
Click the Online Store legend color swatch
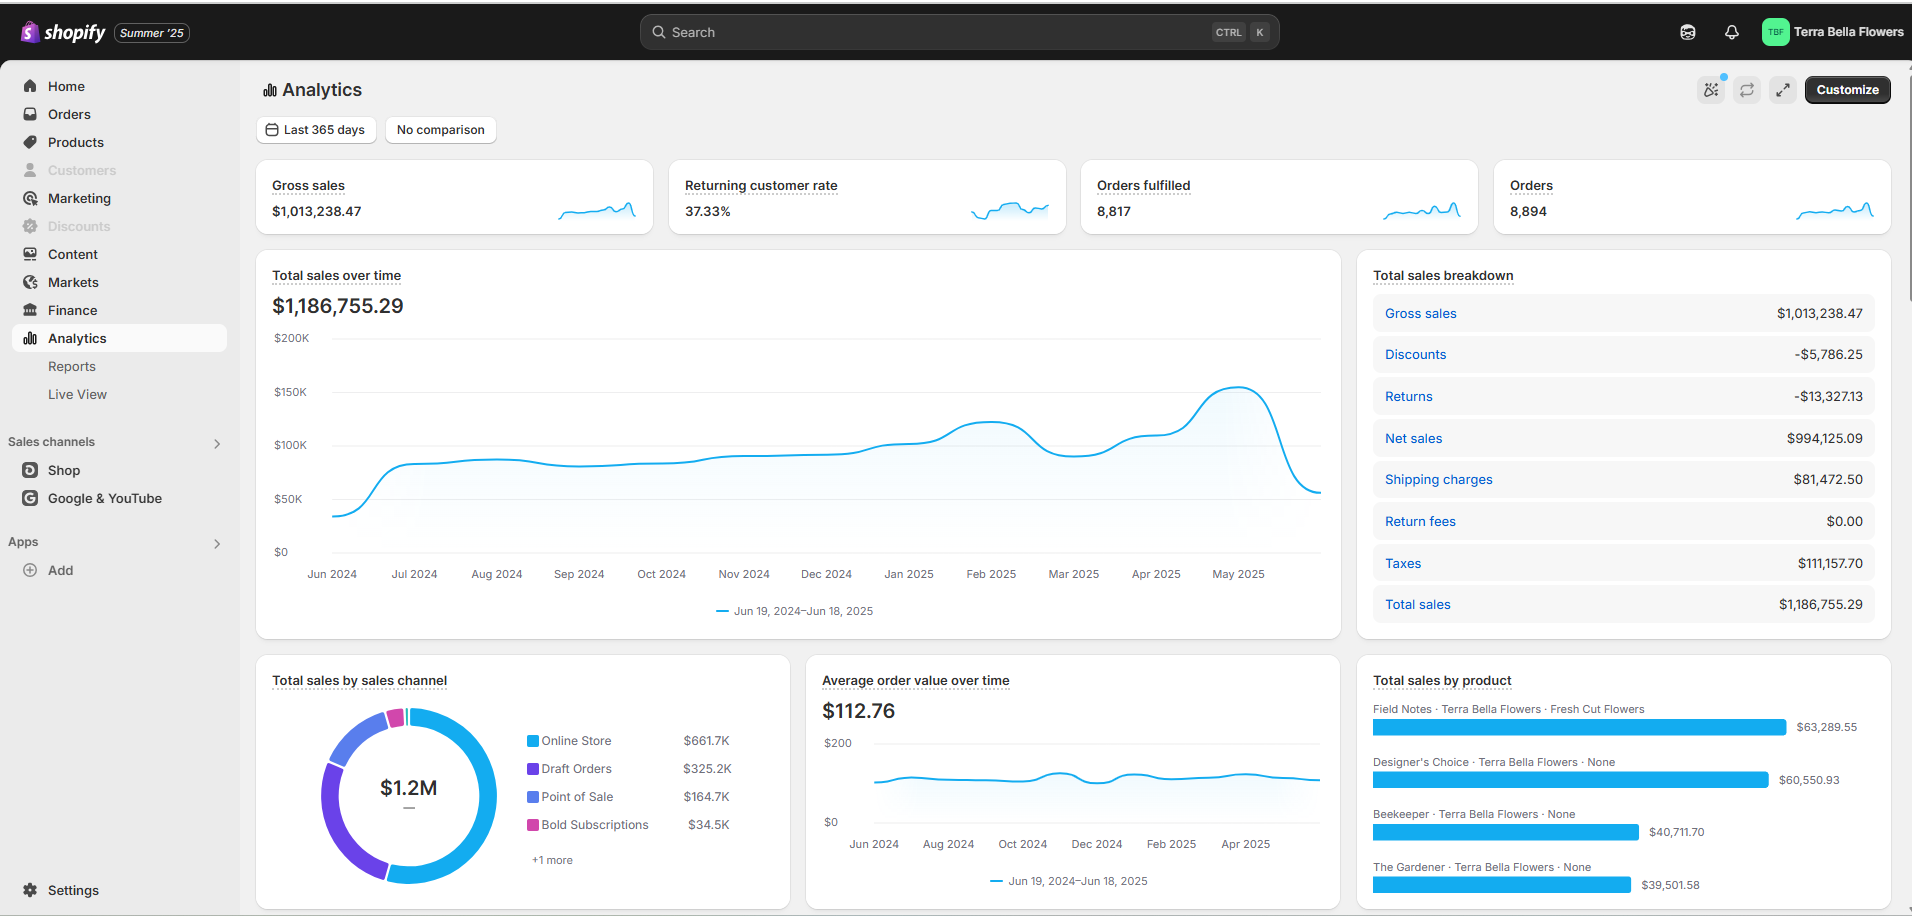[x=533, y=741]
